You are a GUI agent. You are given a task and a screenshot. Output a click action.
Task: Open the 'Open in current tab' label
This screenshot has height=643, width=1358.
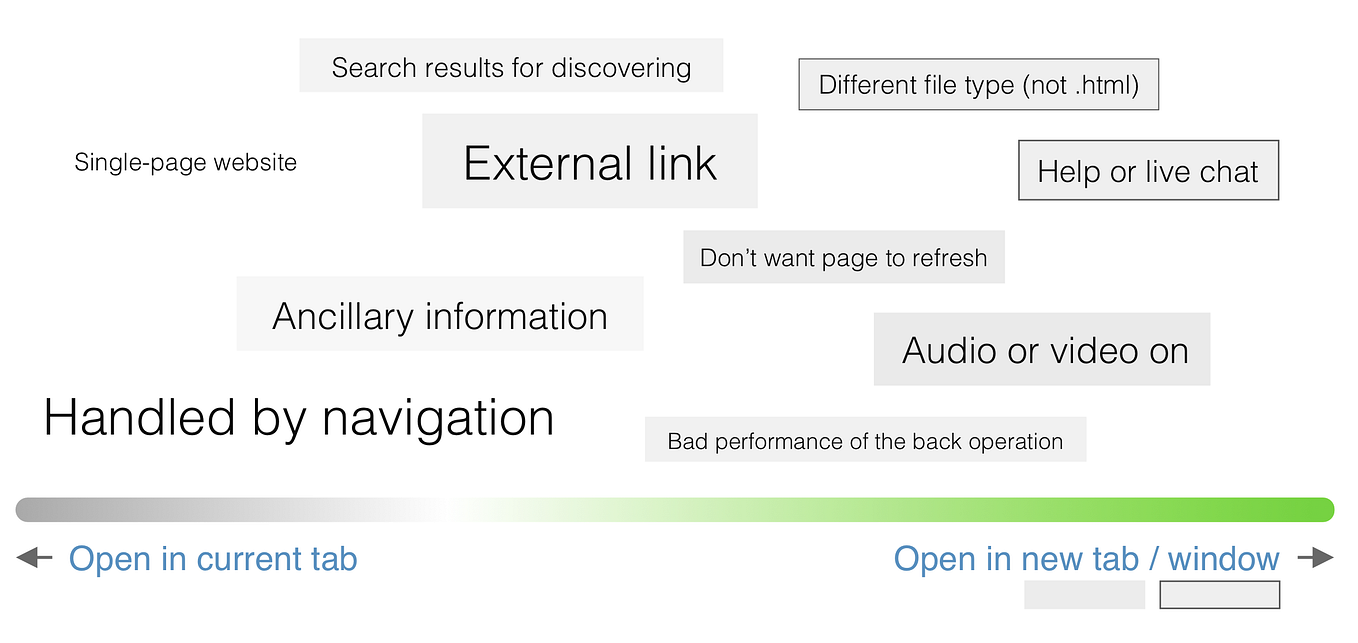click(x=213, y=558)
